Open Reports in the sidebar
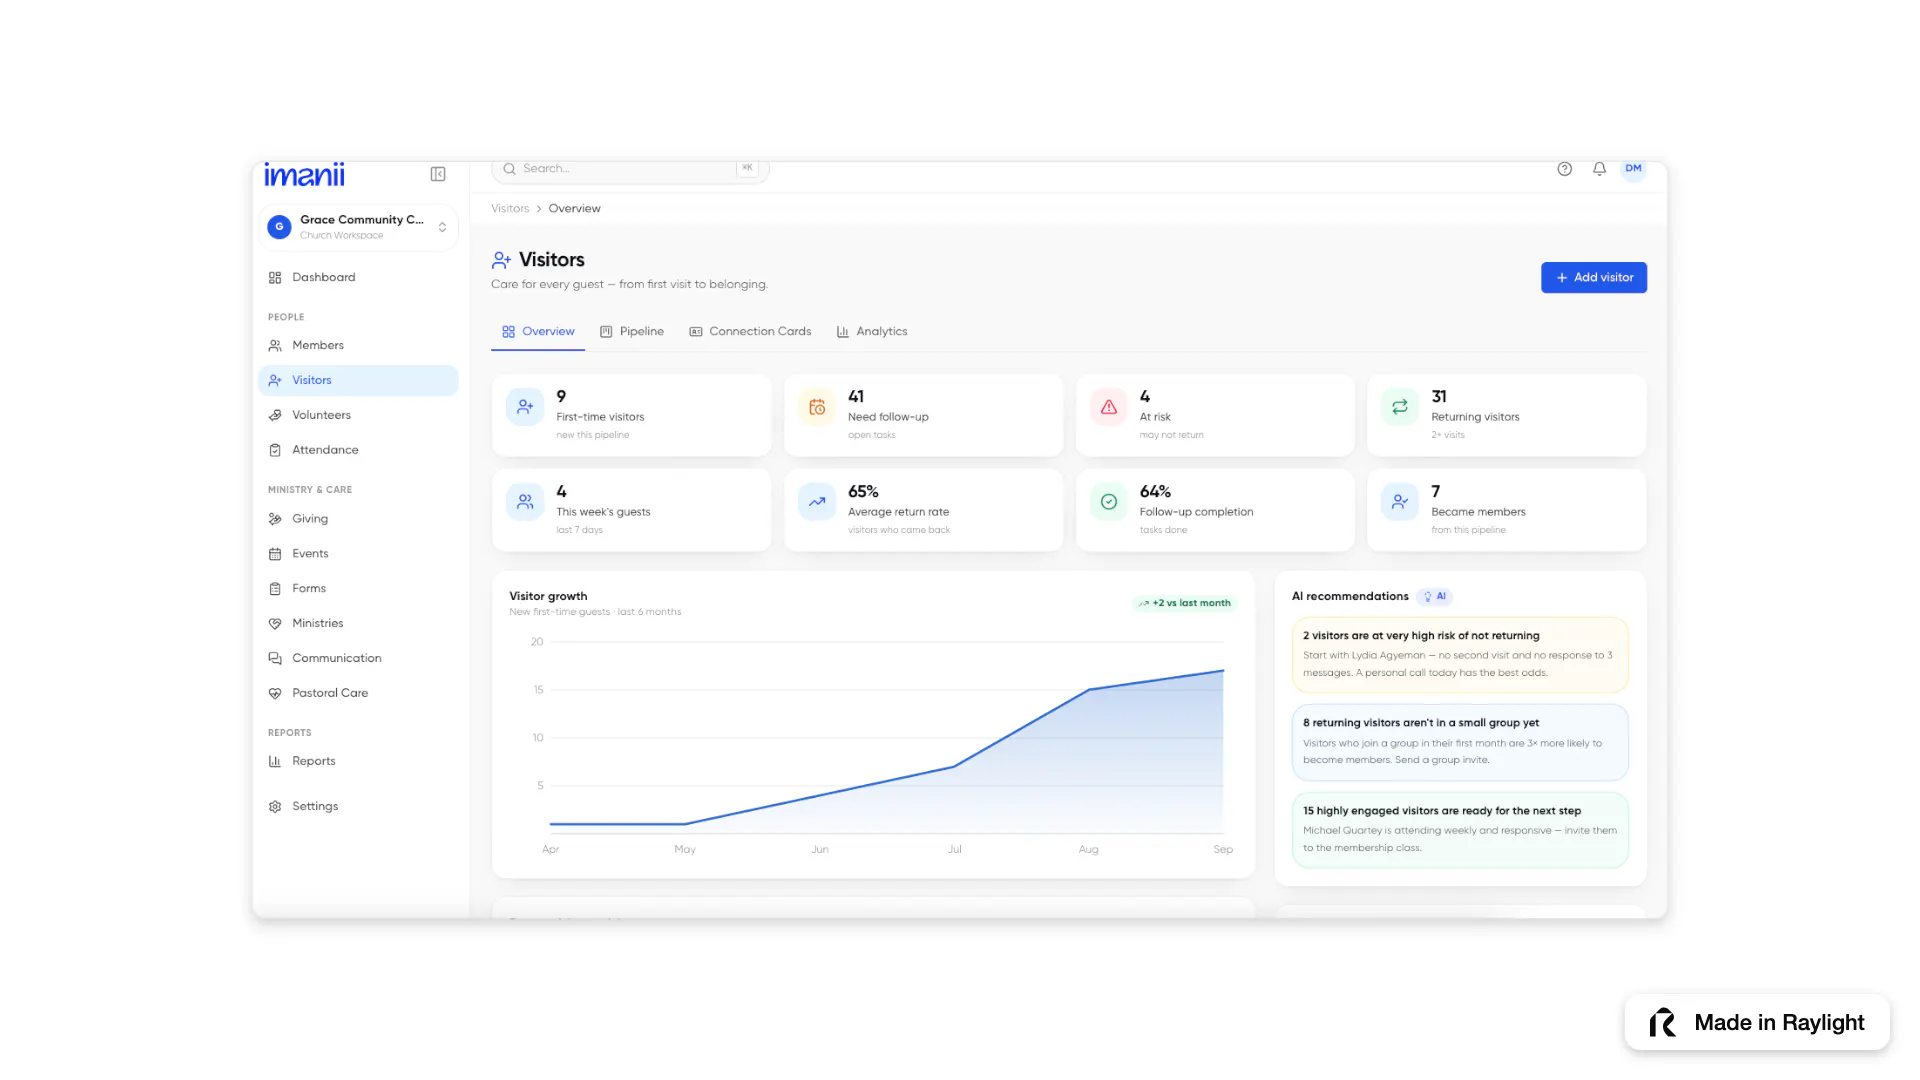Image resolution: width=1920 pixels, height=1080 pixels. [358, 761]
